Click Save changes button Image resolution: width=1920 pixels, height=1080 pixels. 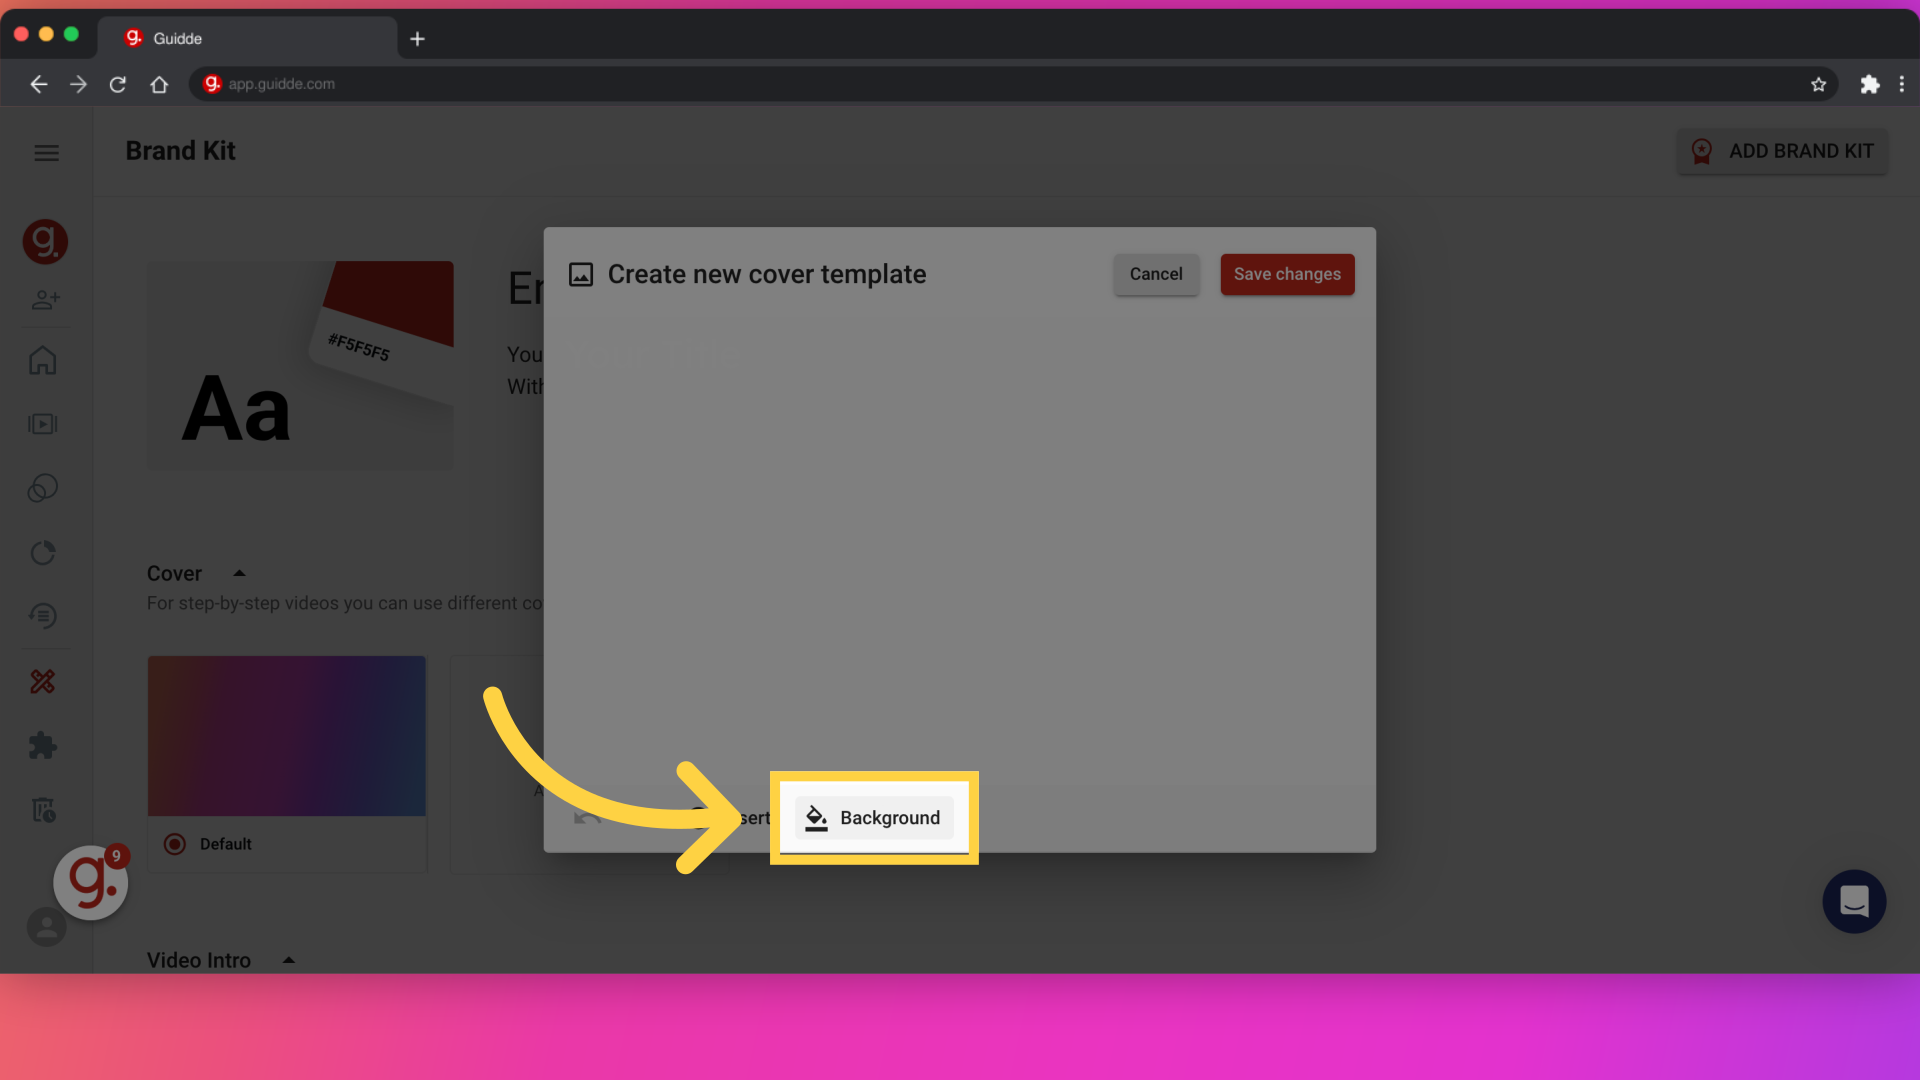1287,274
